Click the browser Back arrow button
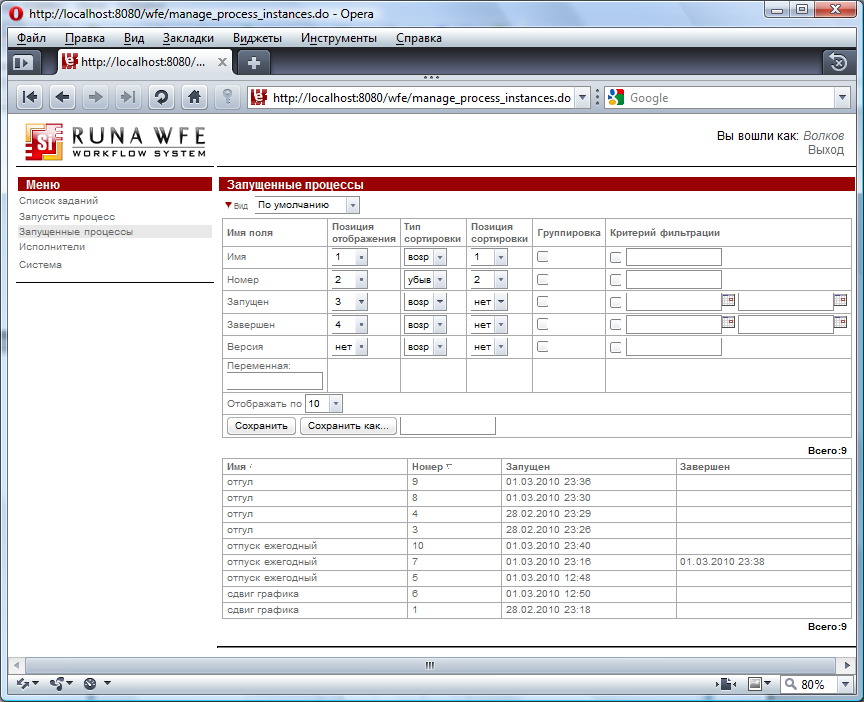This screenshot has height=702, width=864. [62, 97]
